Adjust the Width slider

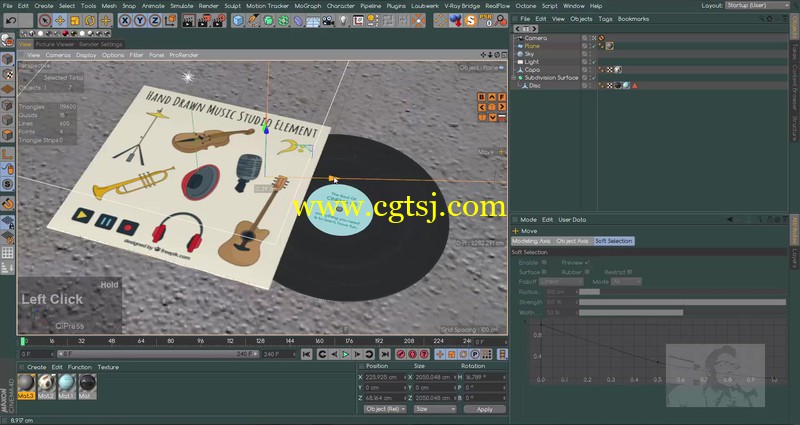coord(683,312)
